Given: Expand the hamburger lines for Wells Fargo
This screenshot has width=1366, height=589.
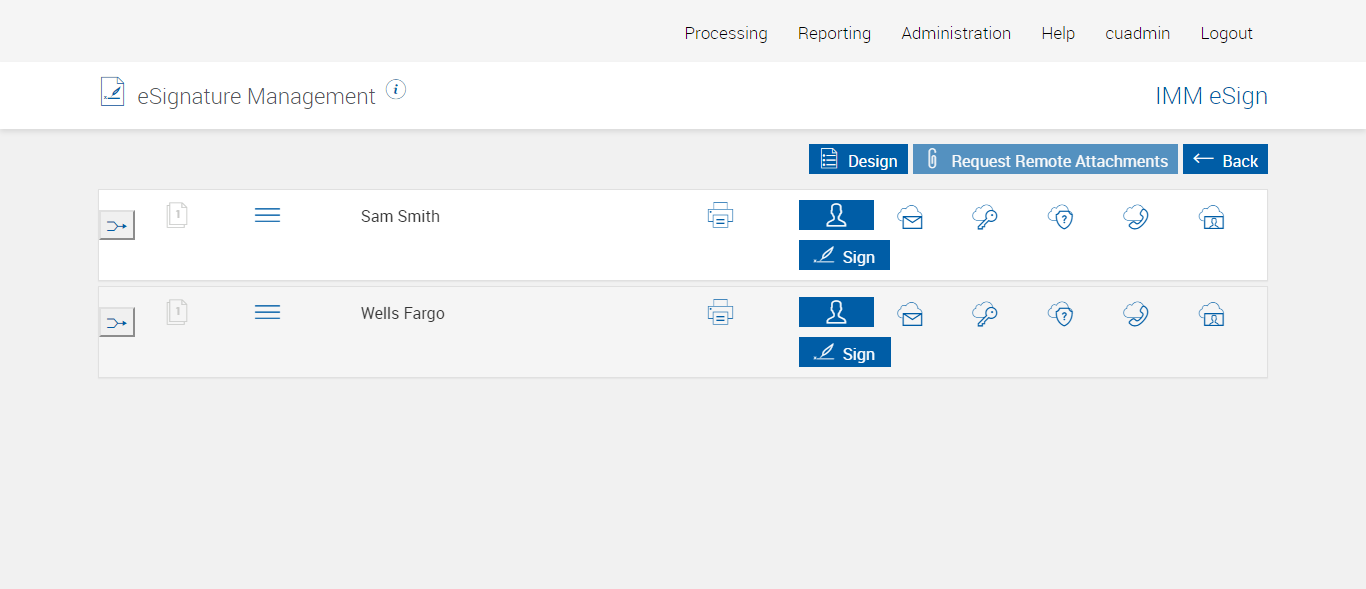Looking at the screenshot, I should tap(267, 312).
